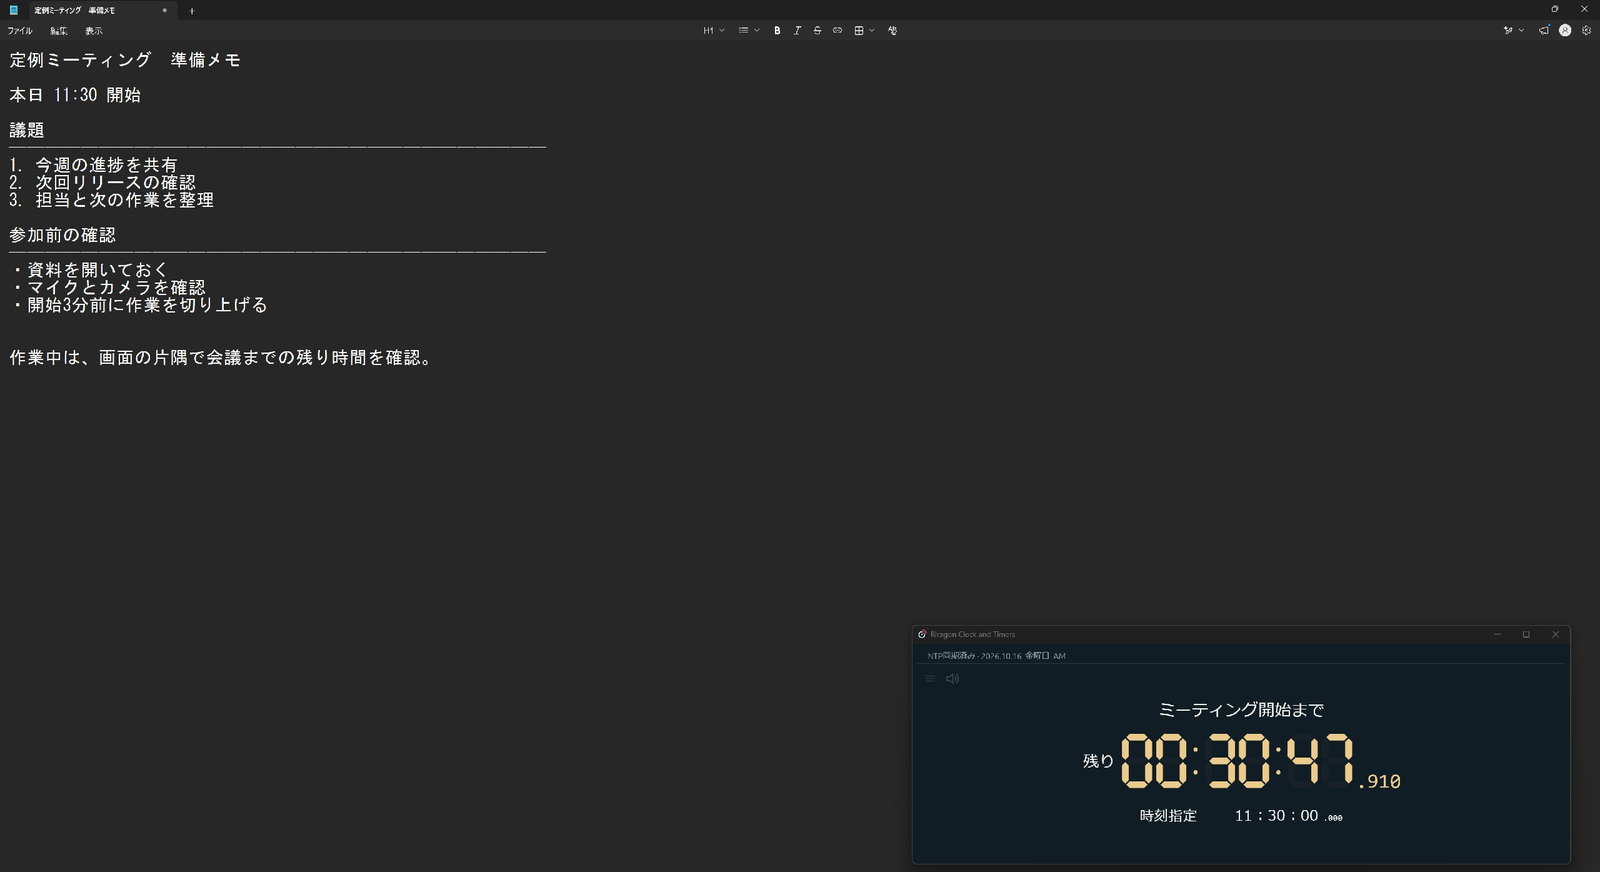
Task: Click the line 資料を開いておく
Action: click(98, 270)
